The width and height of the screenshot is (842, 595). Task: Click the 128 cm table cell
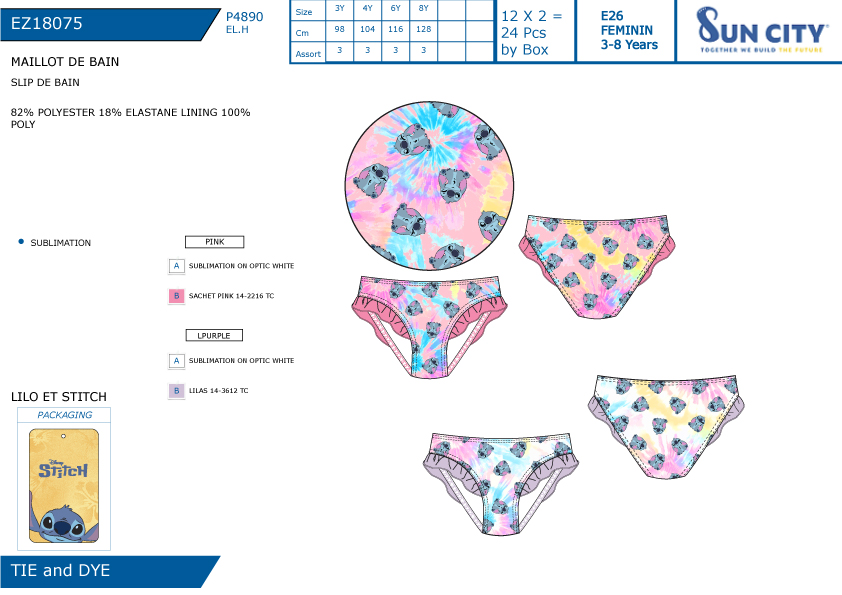(424, 30)
